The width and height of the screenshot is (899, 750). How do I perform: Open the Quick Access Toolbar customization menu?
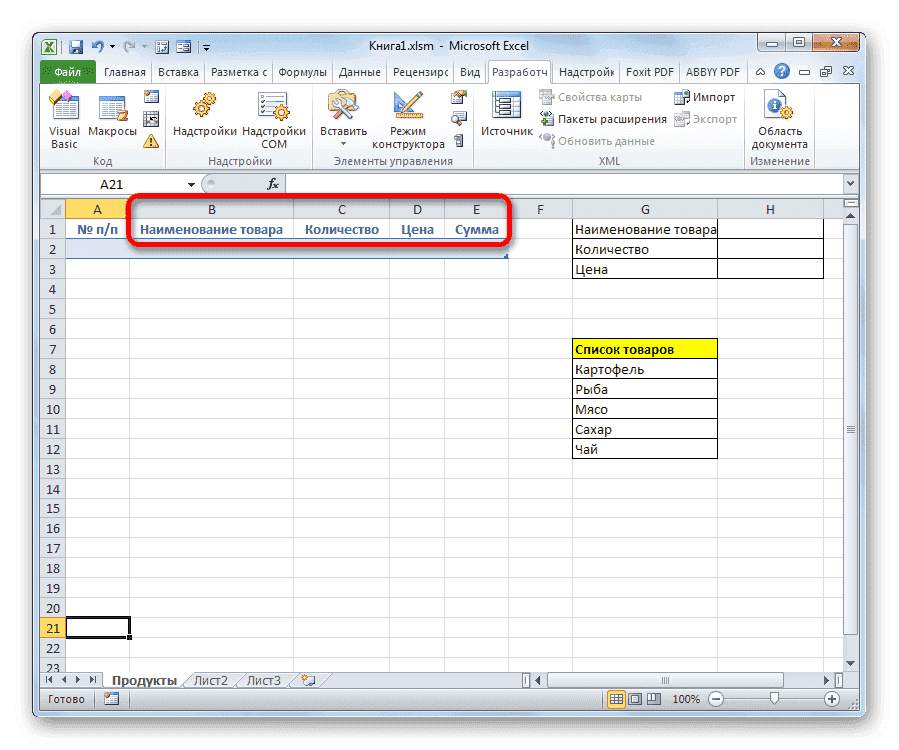[205, 46]
